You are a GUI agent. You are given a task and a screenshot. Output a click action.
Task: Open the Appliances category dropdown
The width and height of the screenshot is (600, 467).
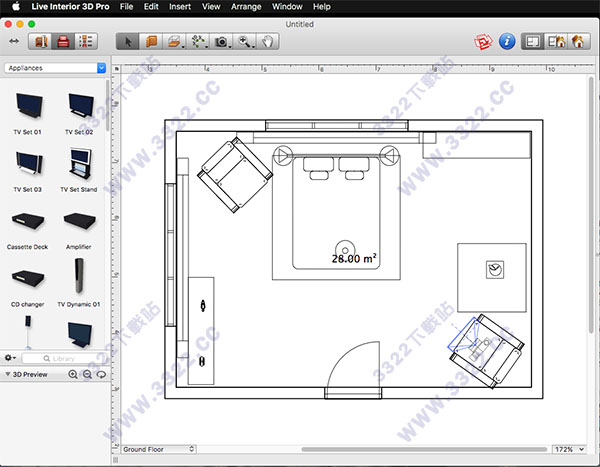55,68
